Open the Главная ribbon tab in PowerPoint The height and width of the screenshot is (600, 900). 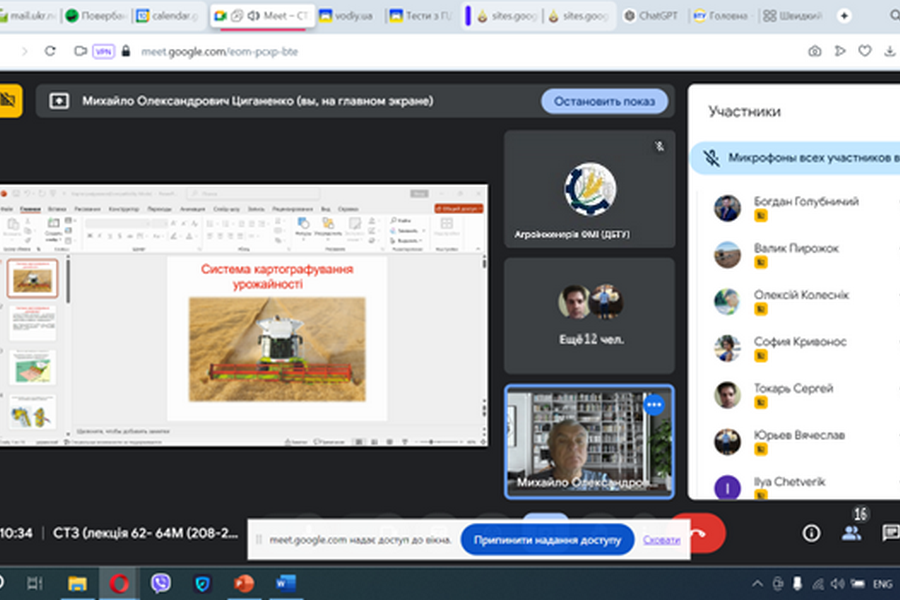[x=30, y=209]
